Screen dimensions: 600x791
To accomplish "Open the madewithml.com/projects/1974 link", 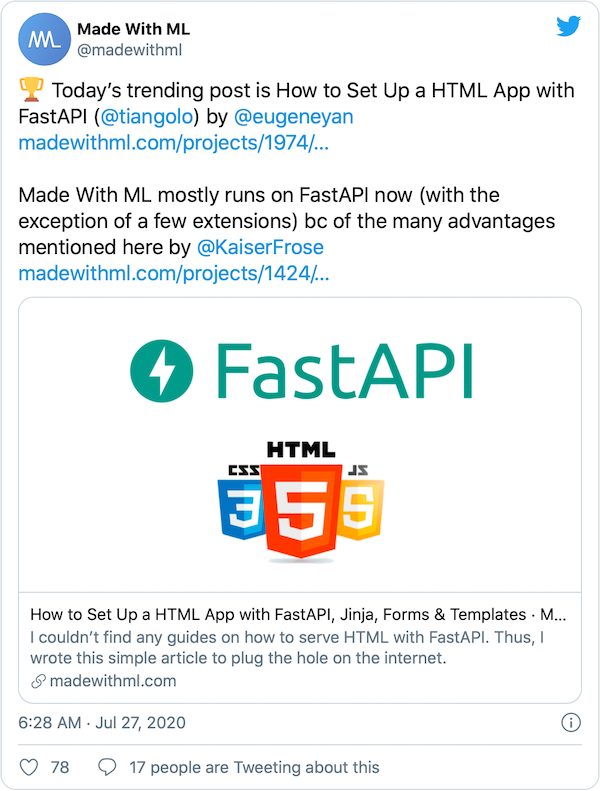I will (173, 143).
